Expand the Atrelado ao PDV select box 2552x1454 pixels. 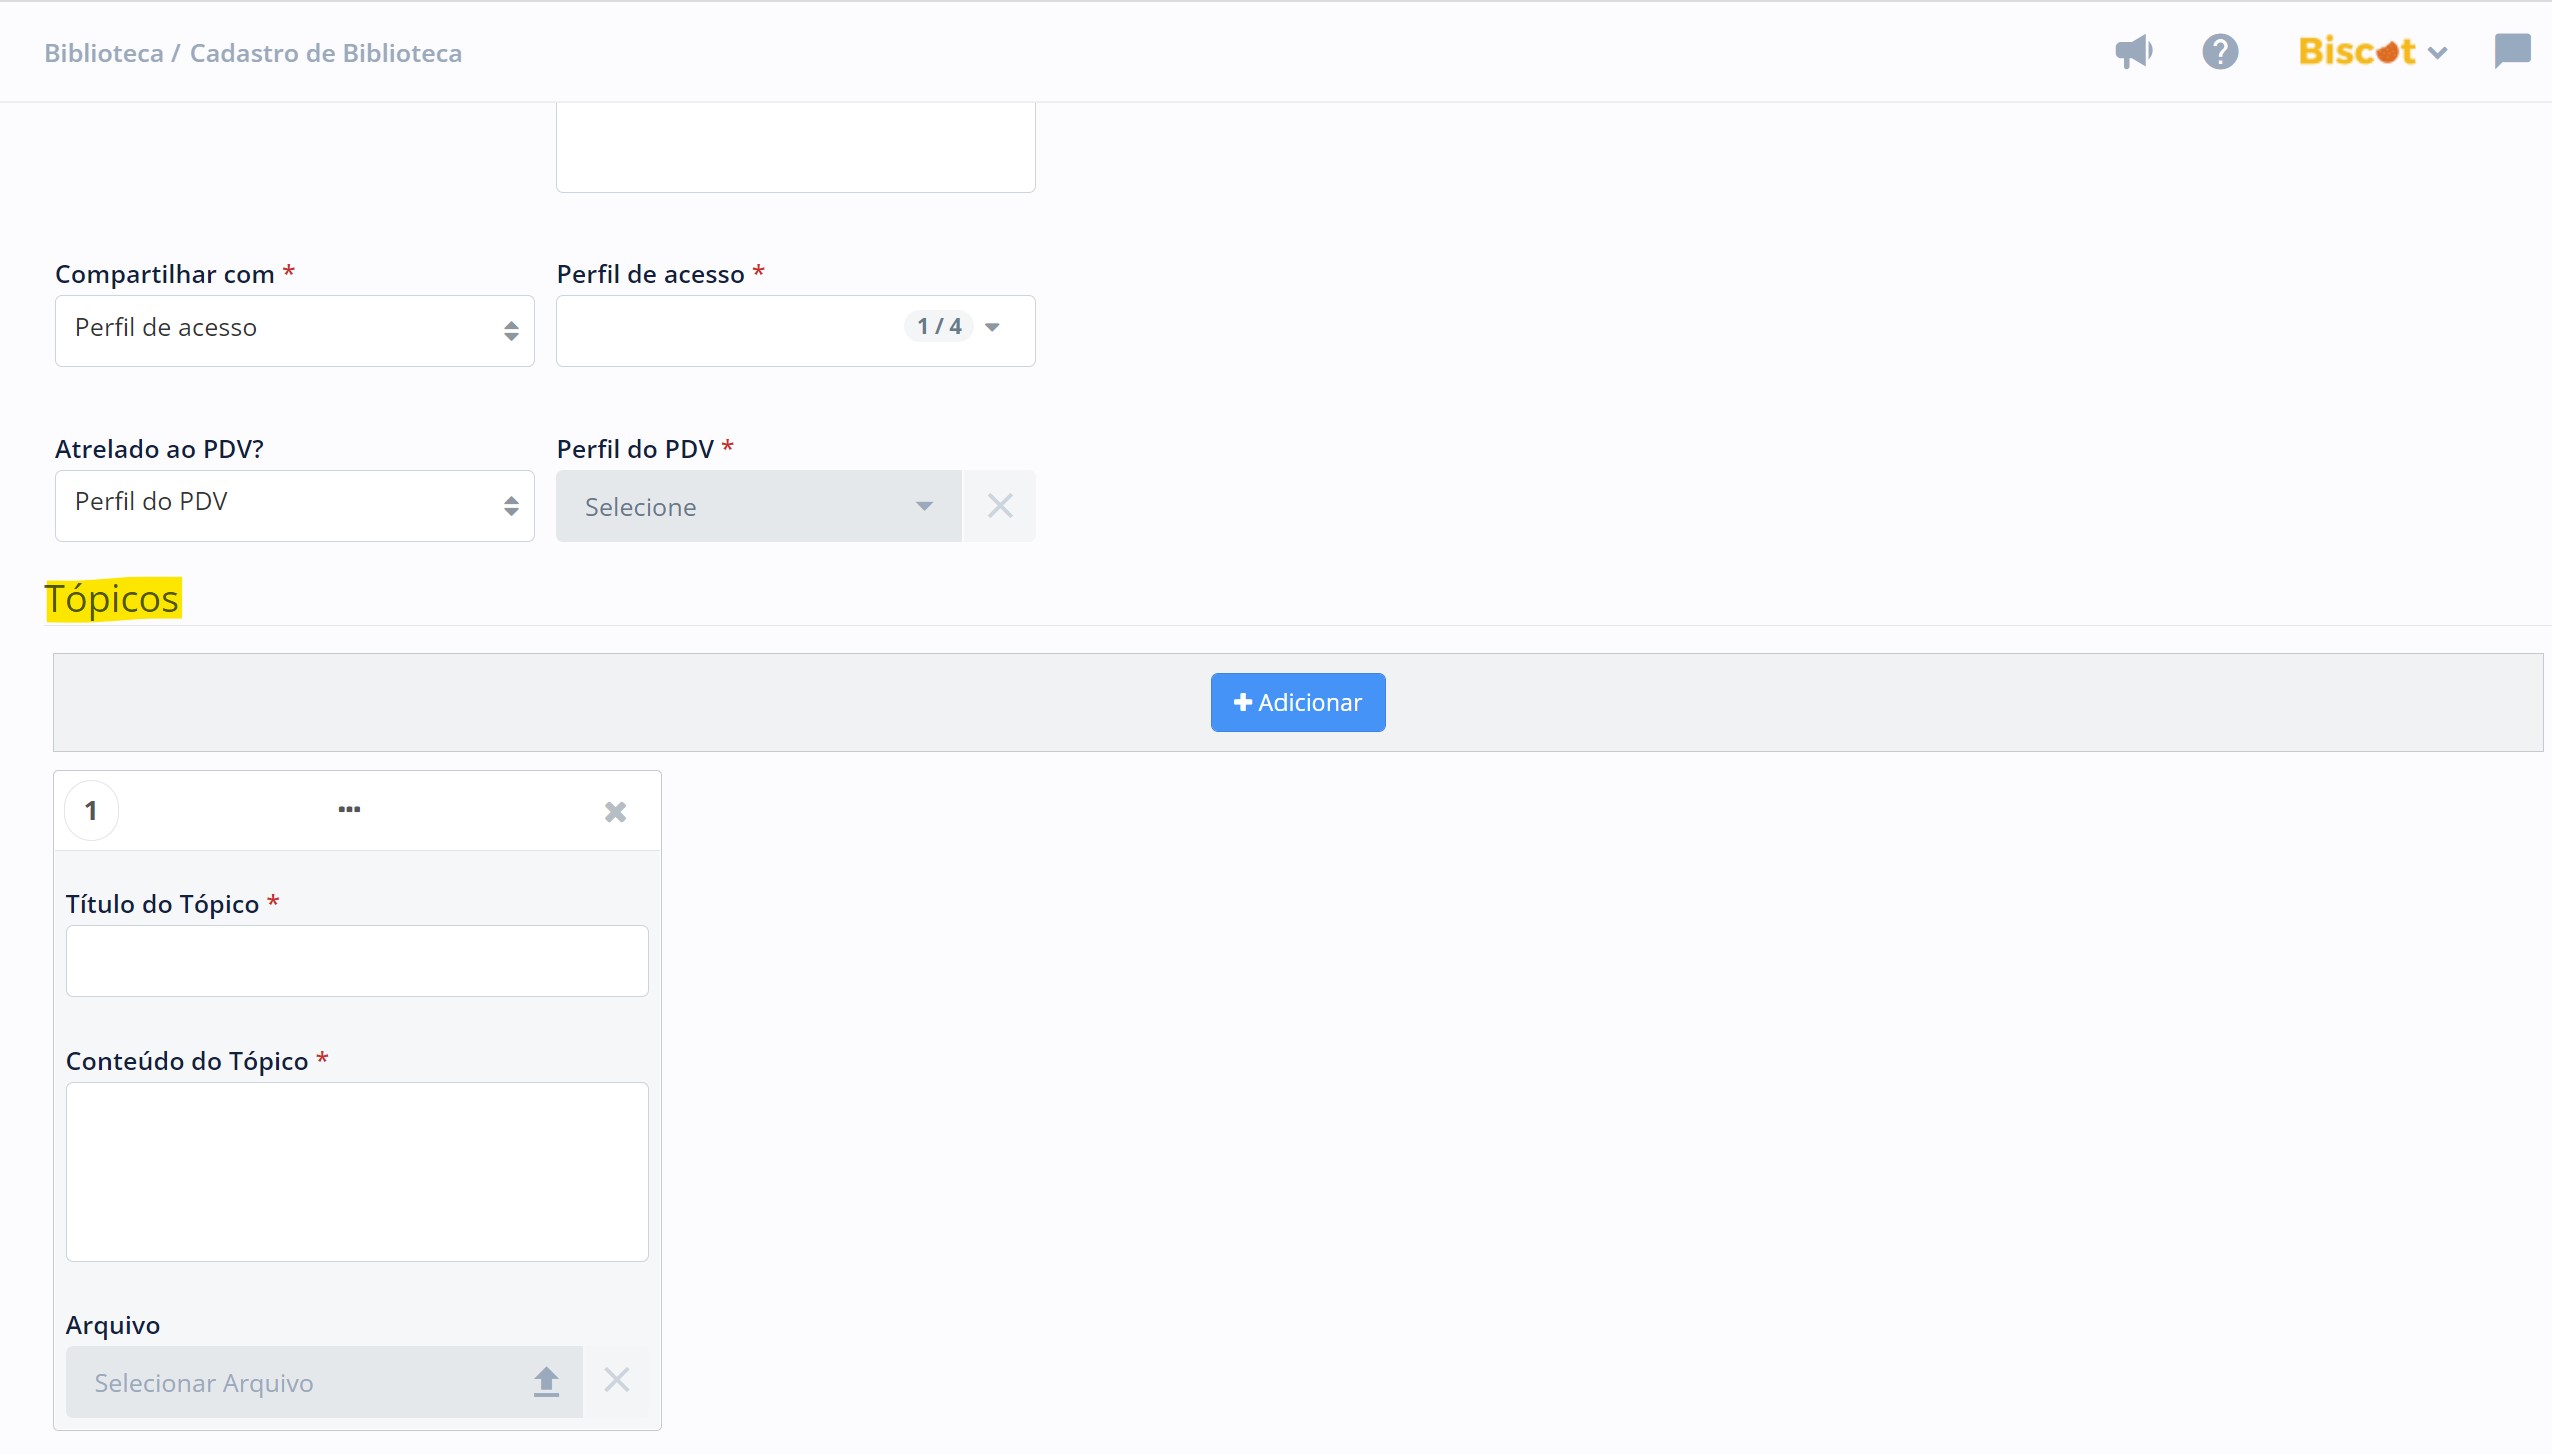pos(294,506)
